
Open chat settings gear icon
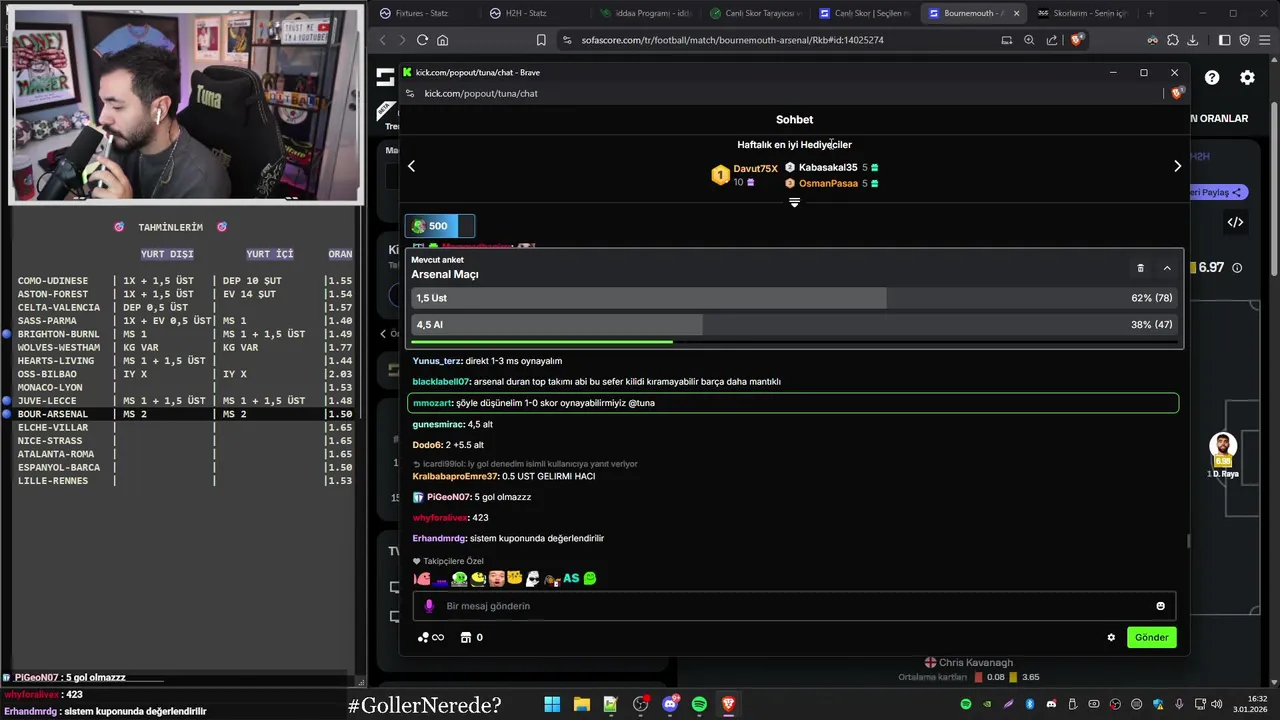pos(1111,637)
